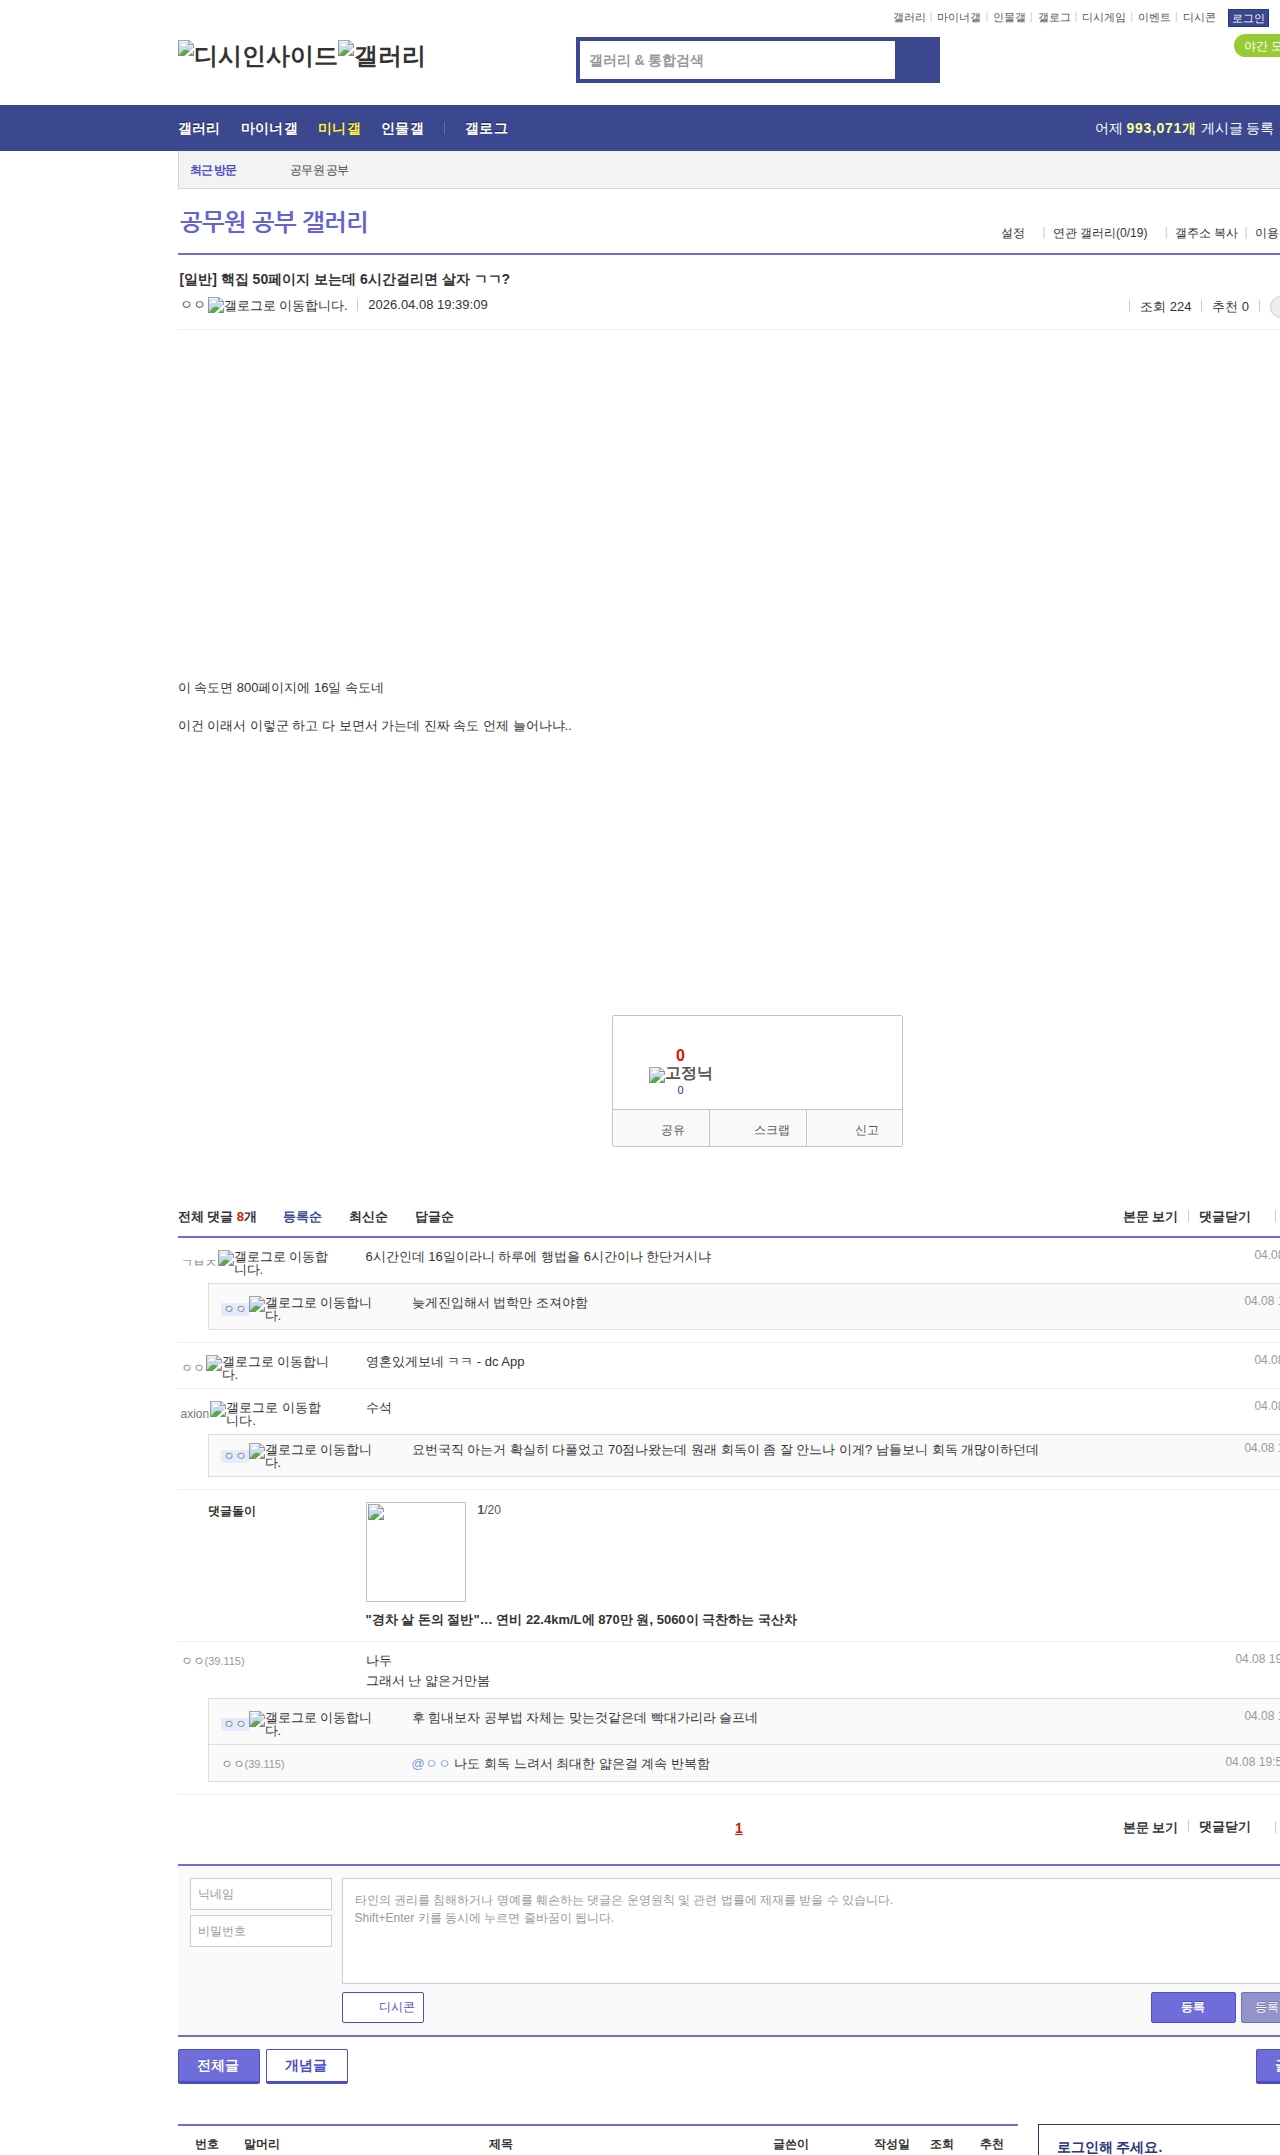1280x2155 pixels.
Task: Click the small 디시게임 link in top bar
Action: tap(1104, 18)
